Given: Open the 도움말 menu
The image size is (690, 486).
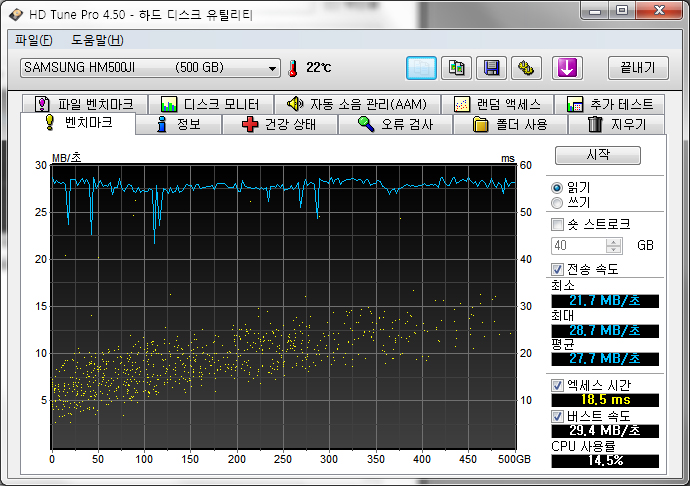Looking at the screenshot, I should (97, 40).
